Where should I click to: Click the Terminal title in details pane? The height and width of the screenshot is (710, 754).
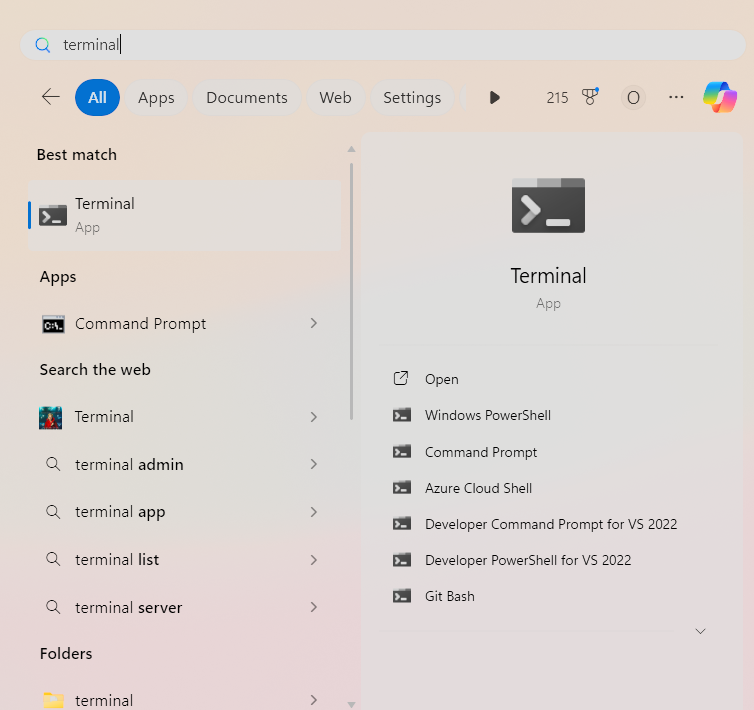coord(548,276)
